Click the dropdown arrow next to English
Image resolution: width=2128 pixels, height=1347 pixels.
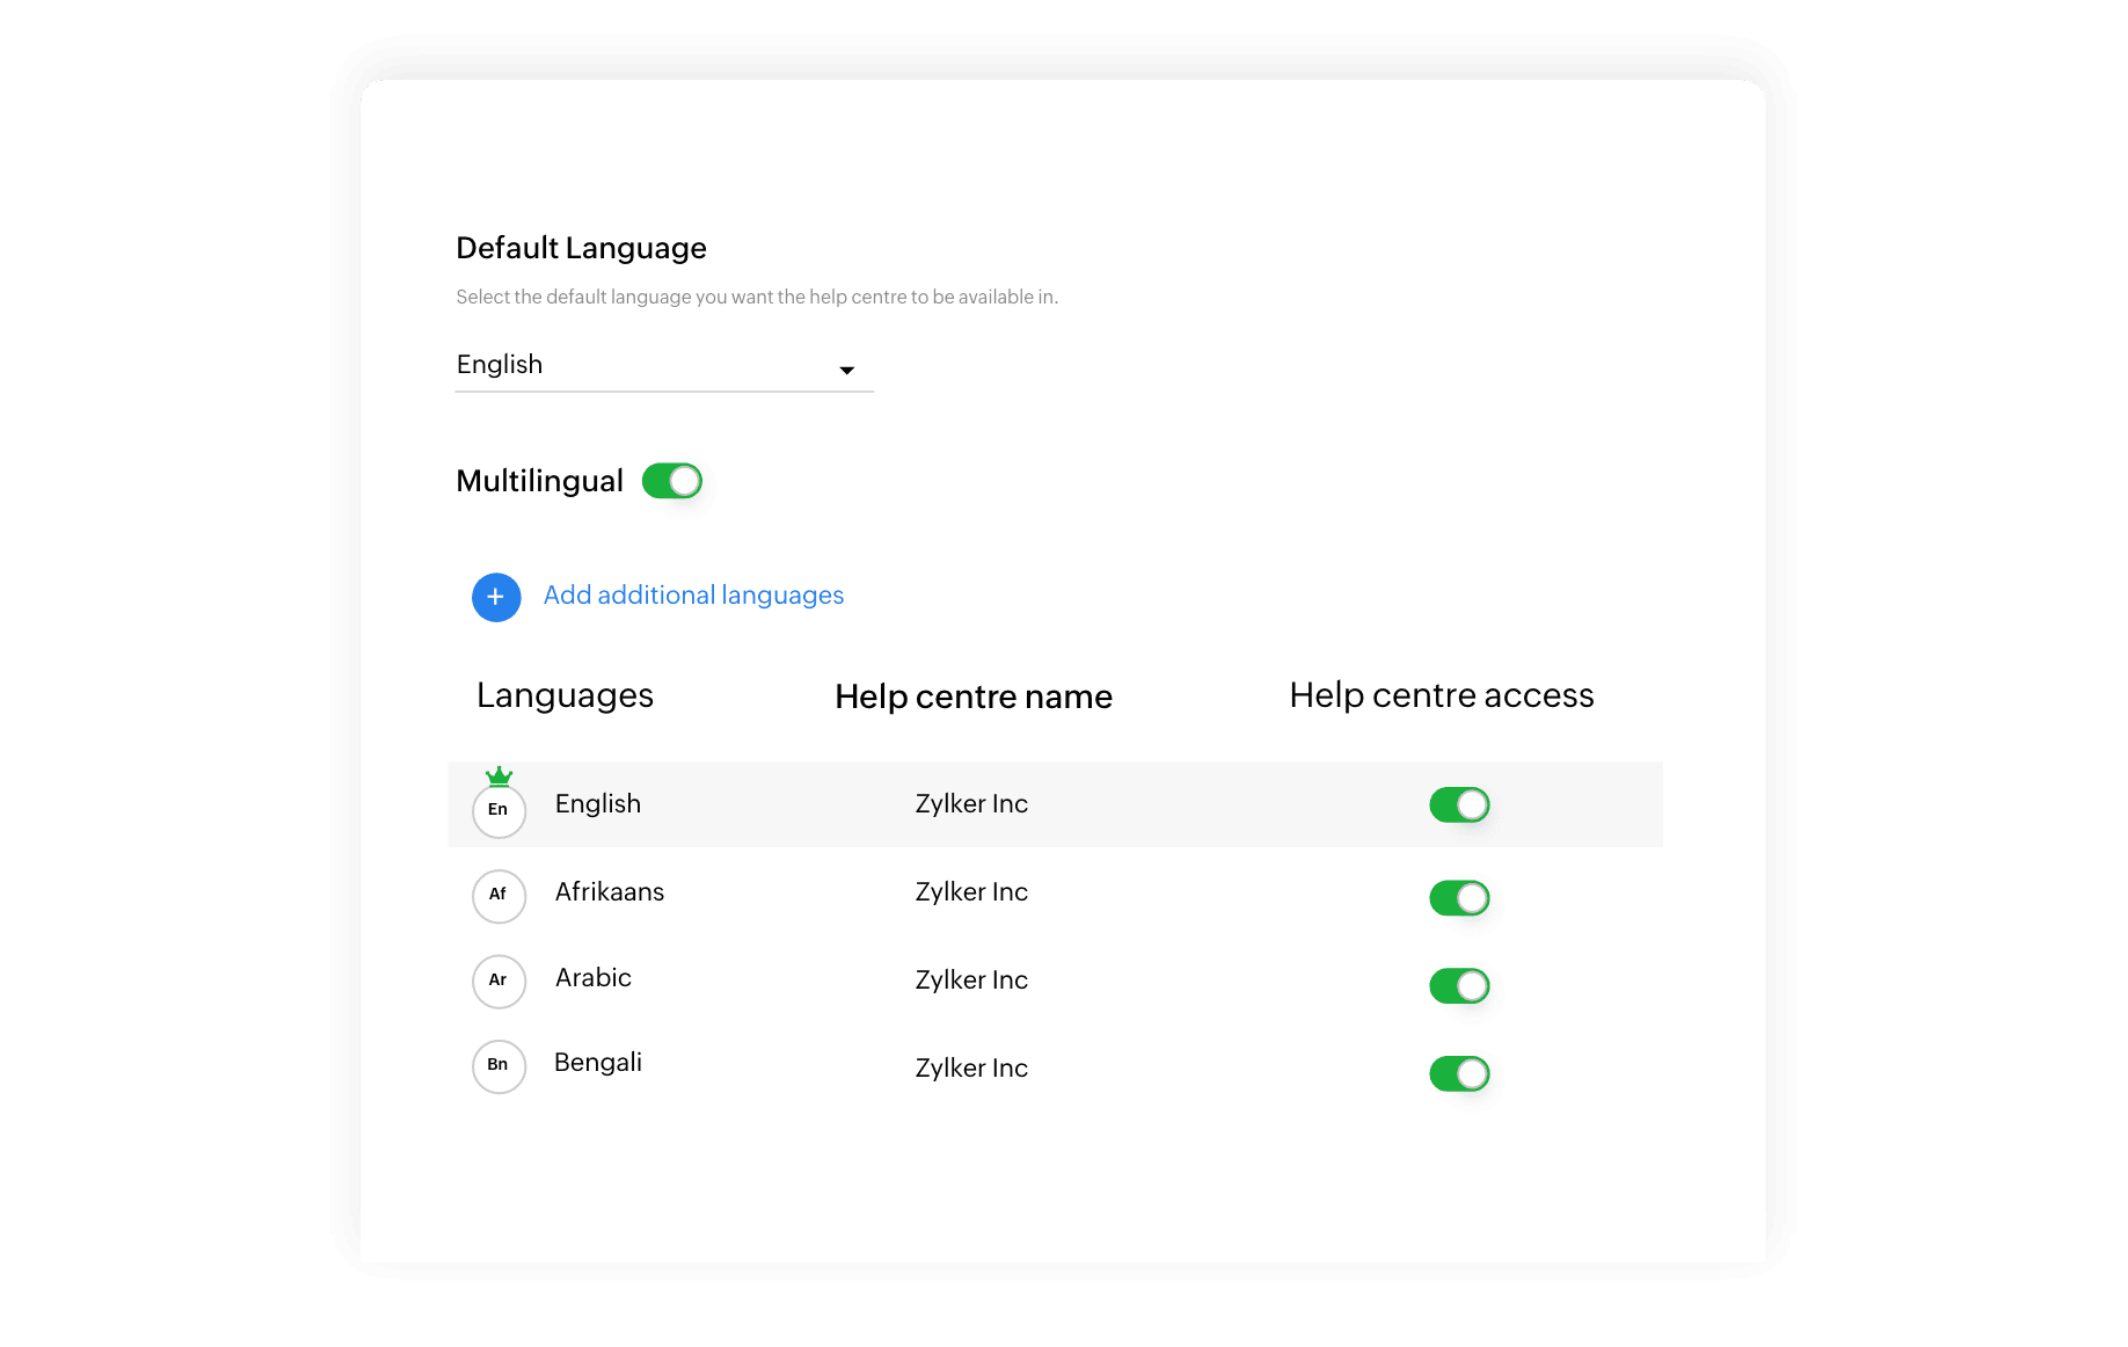pos(847,369)
